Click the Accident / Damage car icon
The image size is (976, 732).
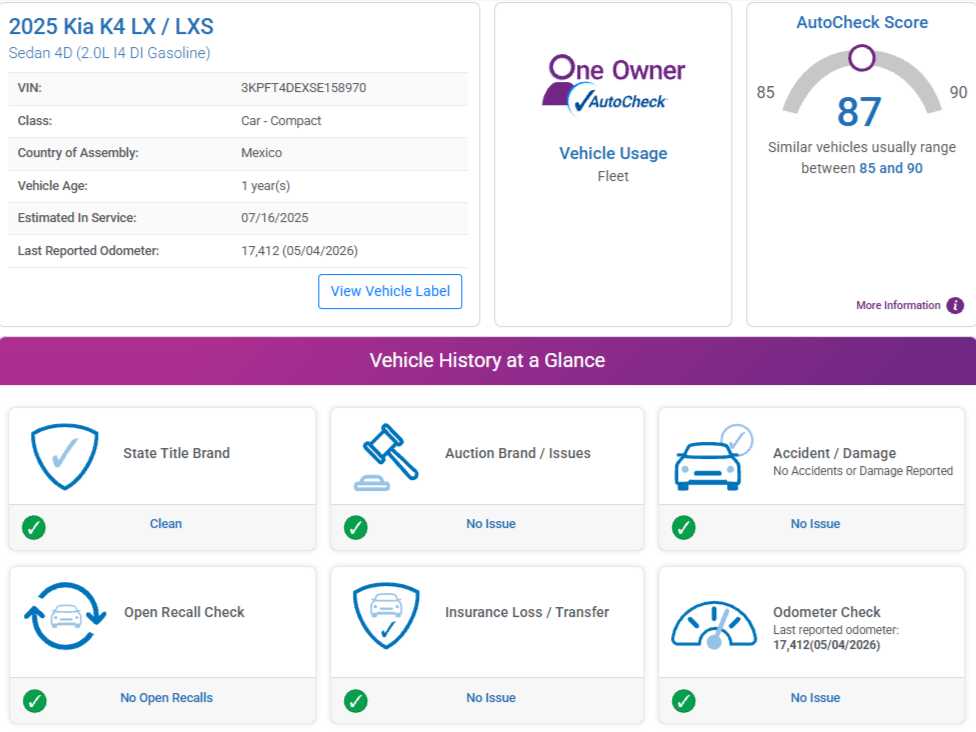[713, 458]
